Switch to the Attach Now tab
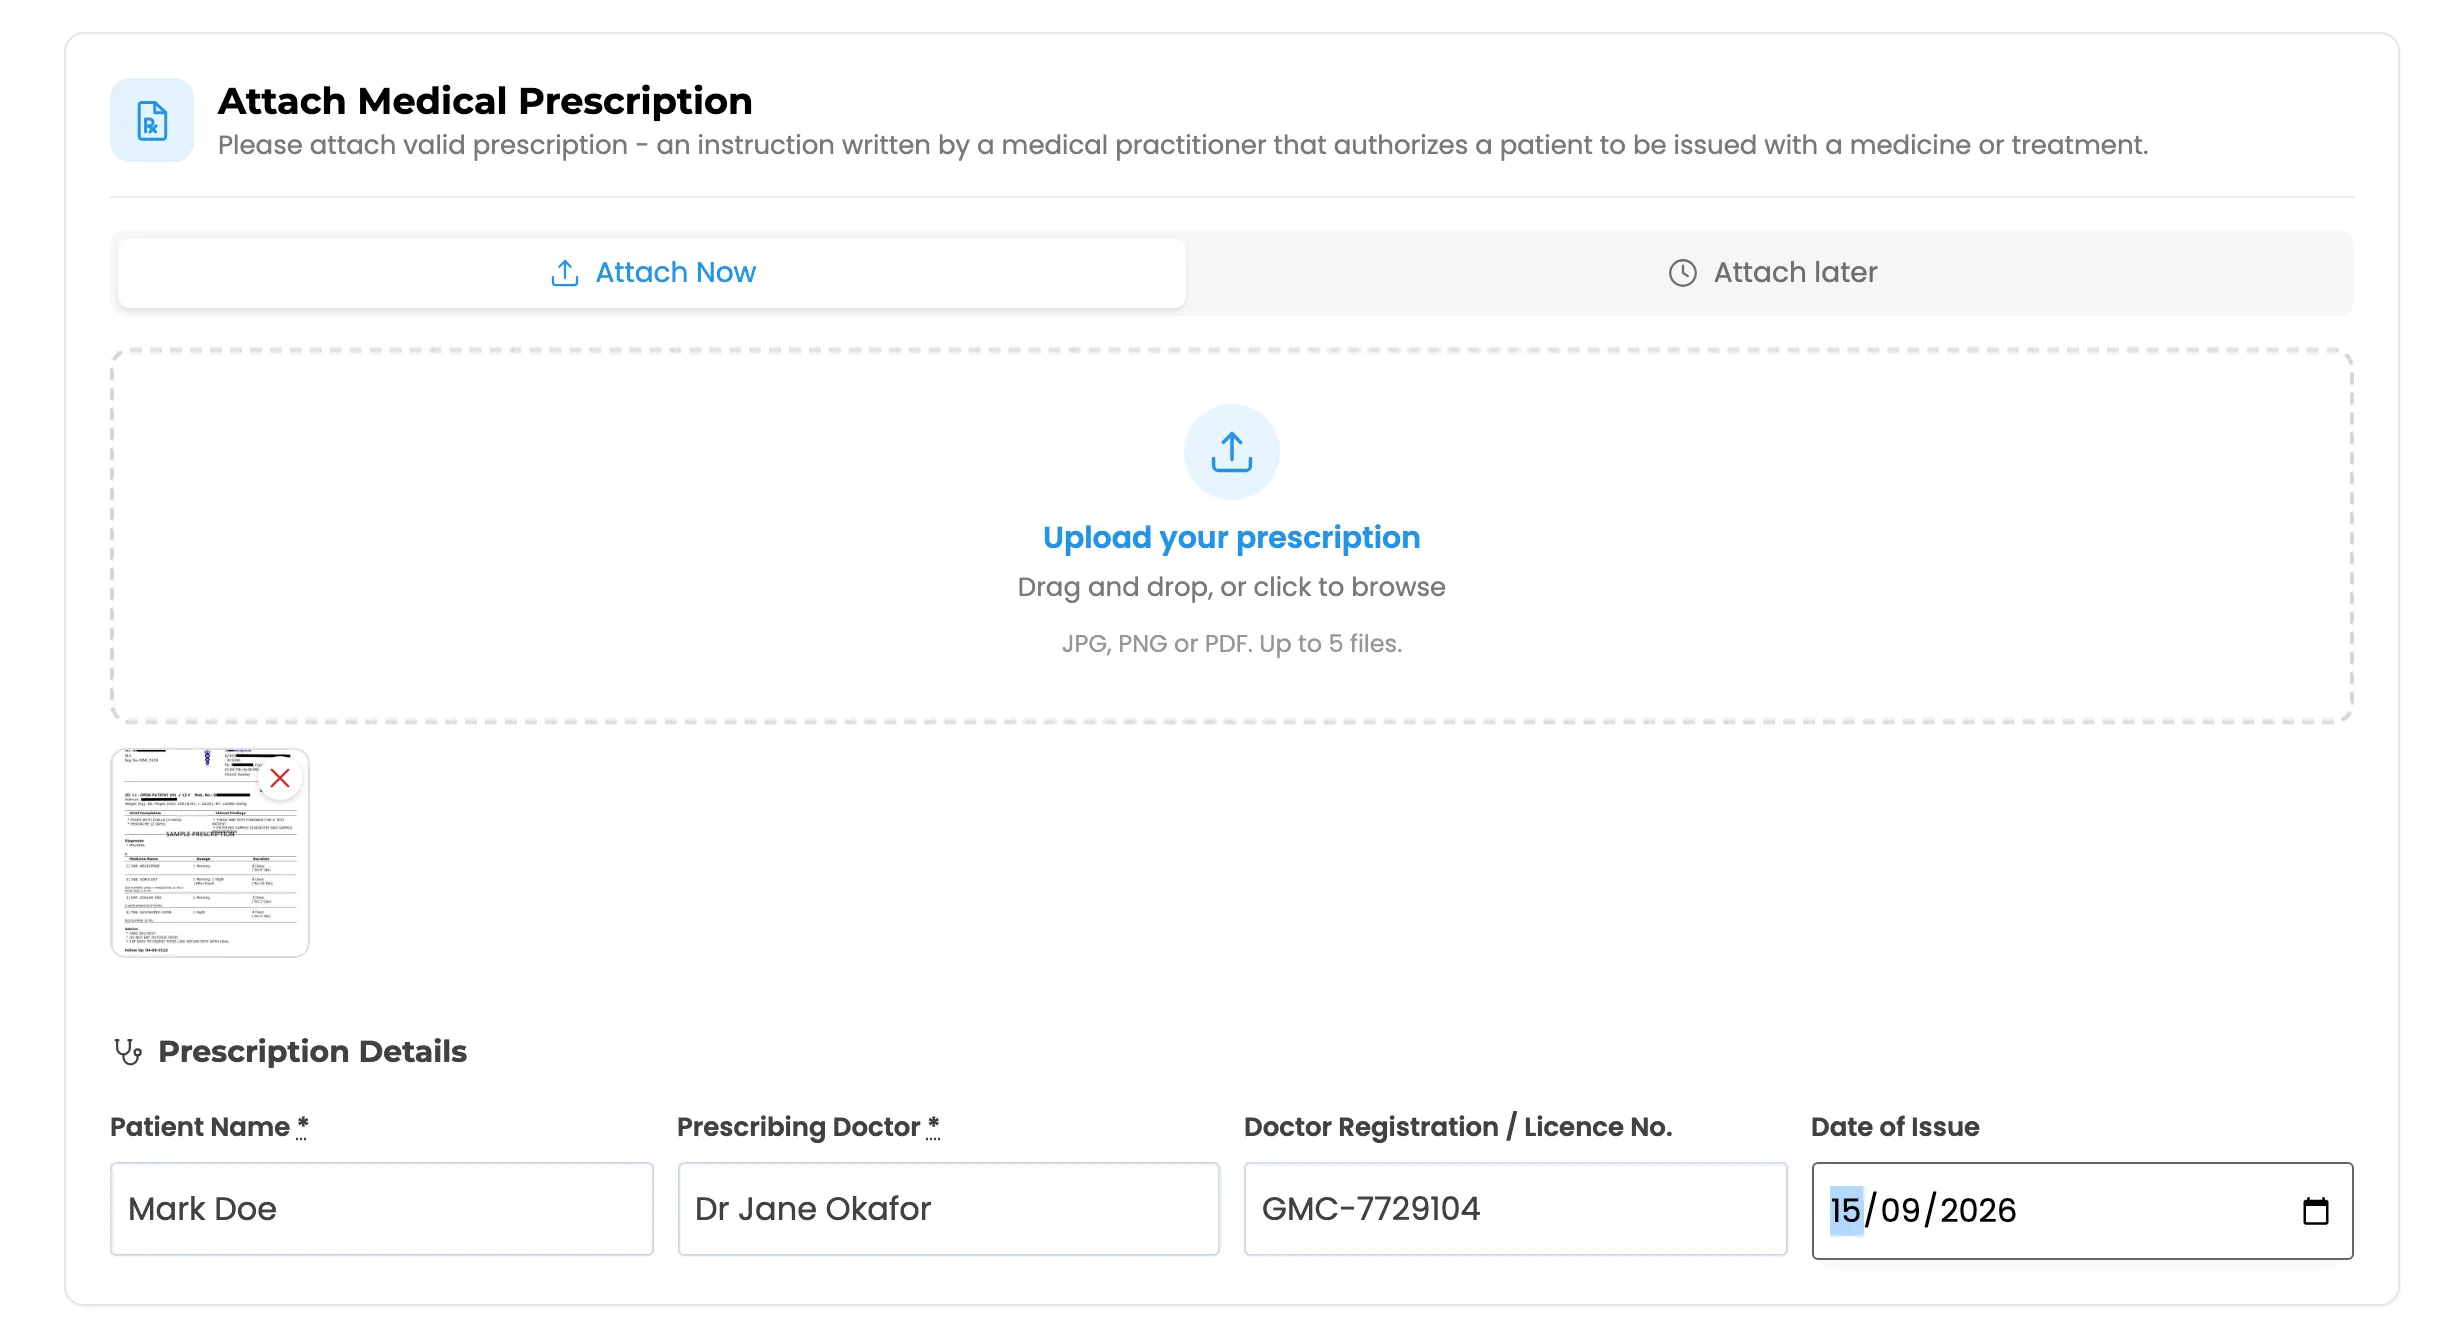 652,272
